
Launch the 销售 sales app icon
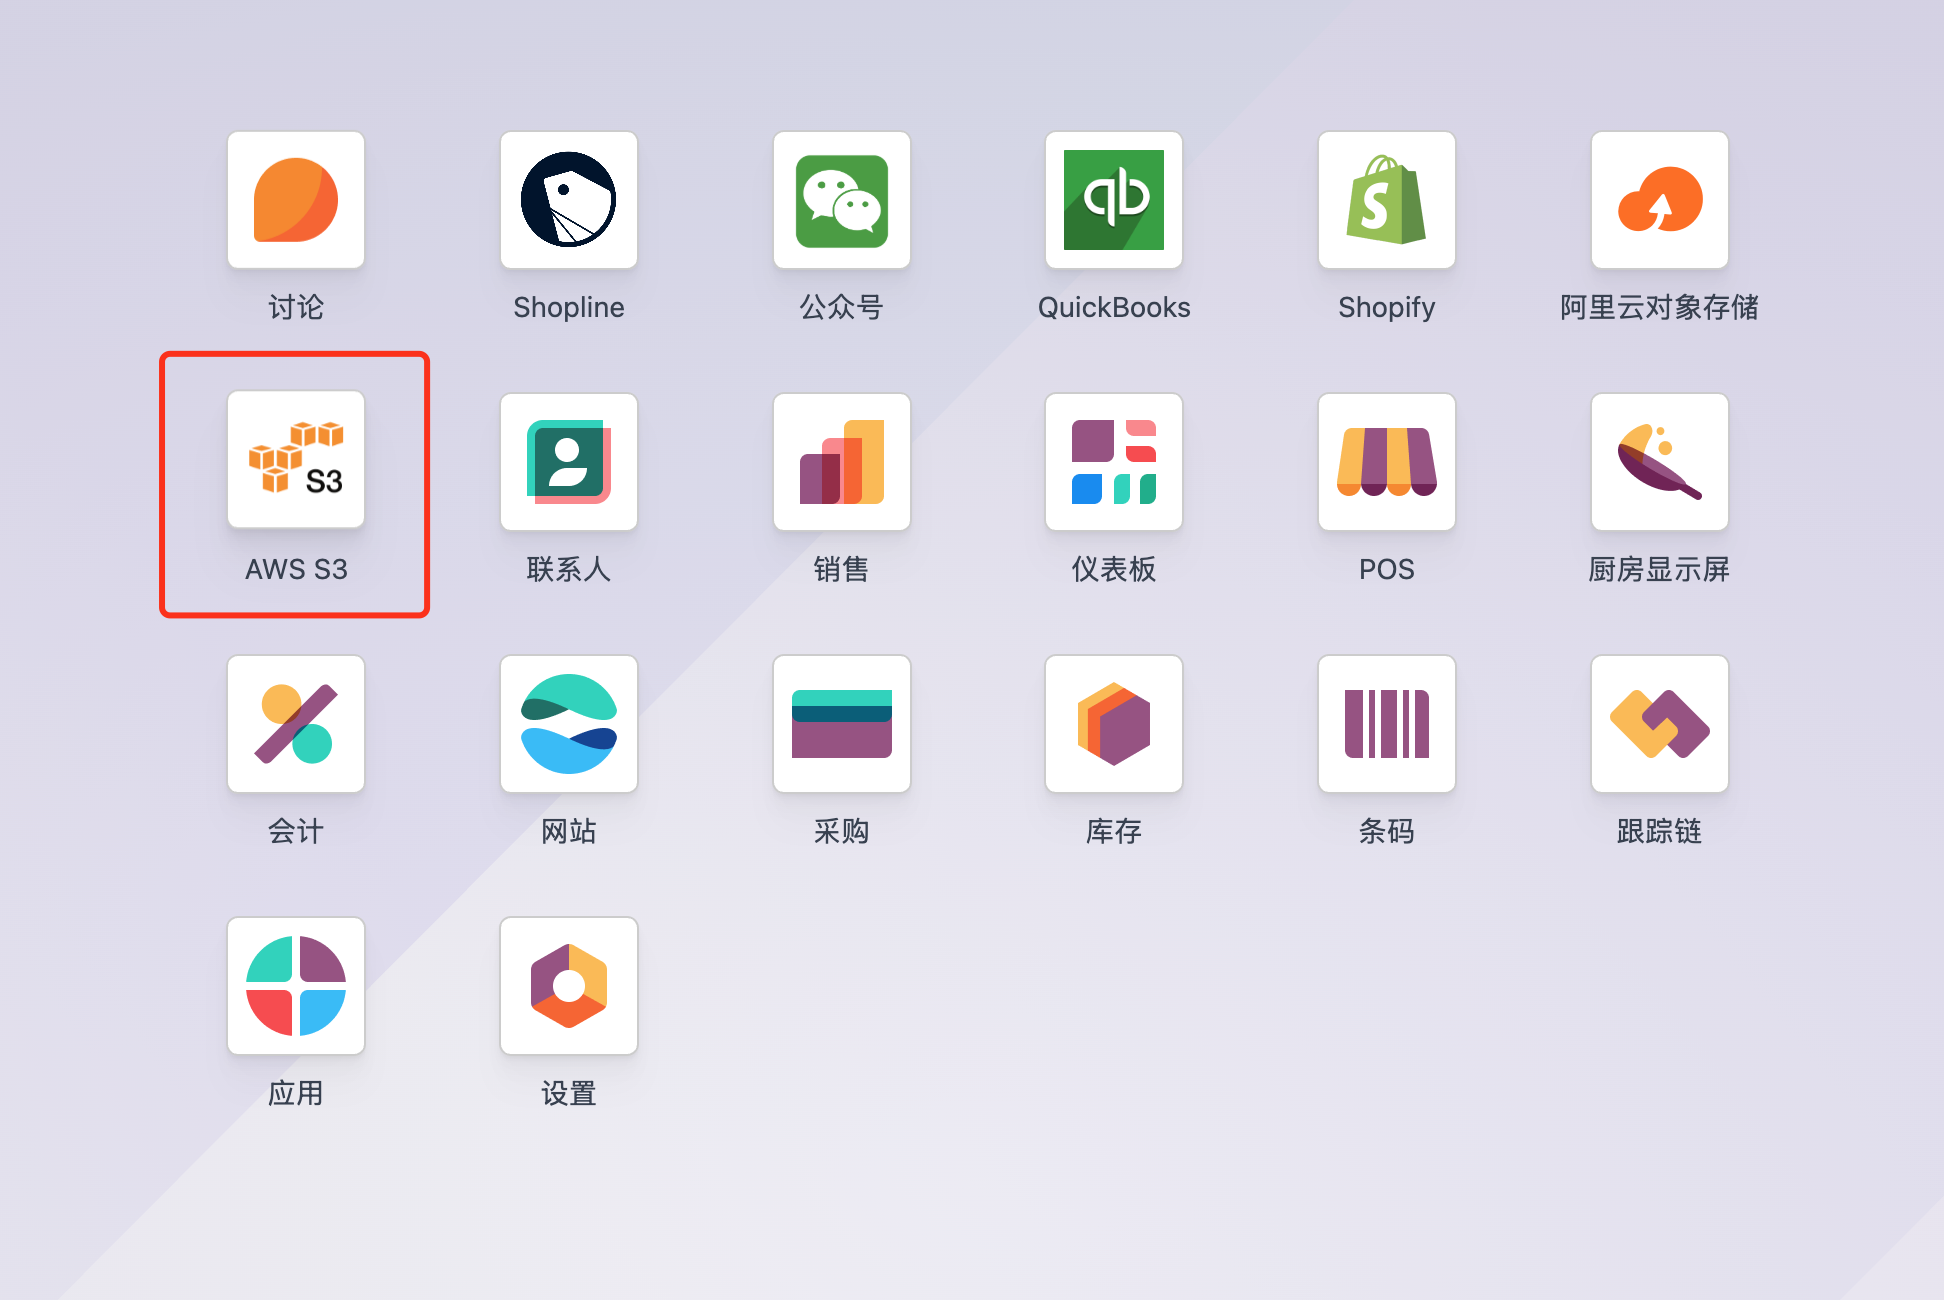click(x=842, y=462)
